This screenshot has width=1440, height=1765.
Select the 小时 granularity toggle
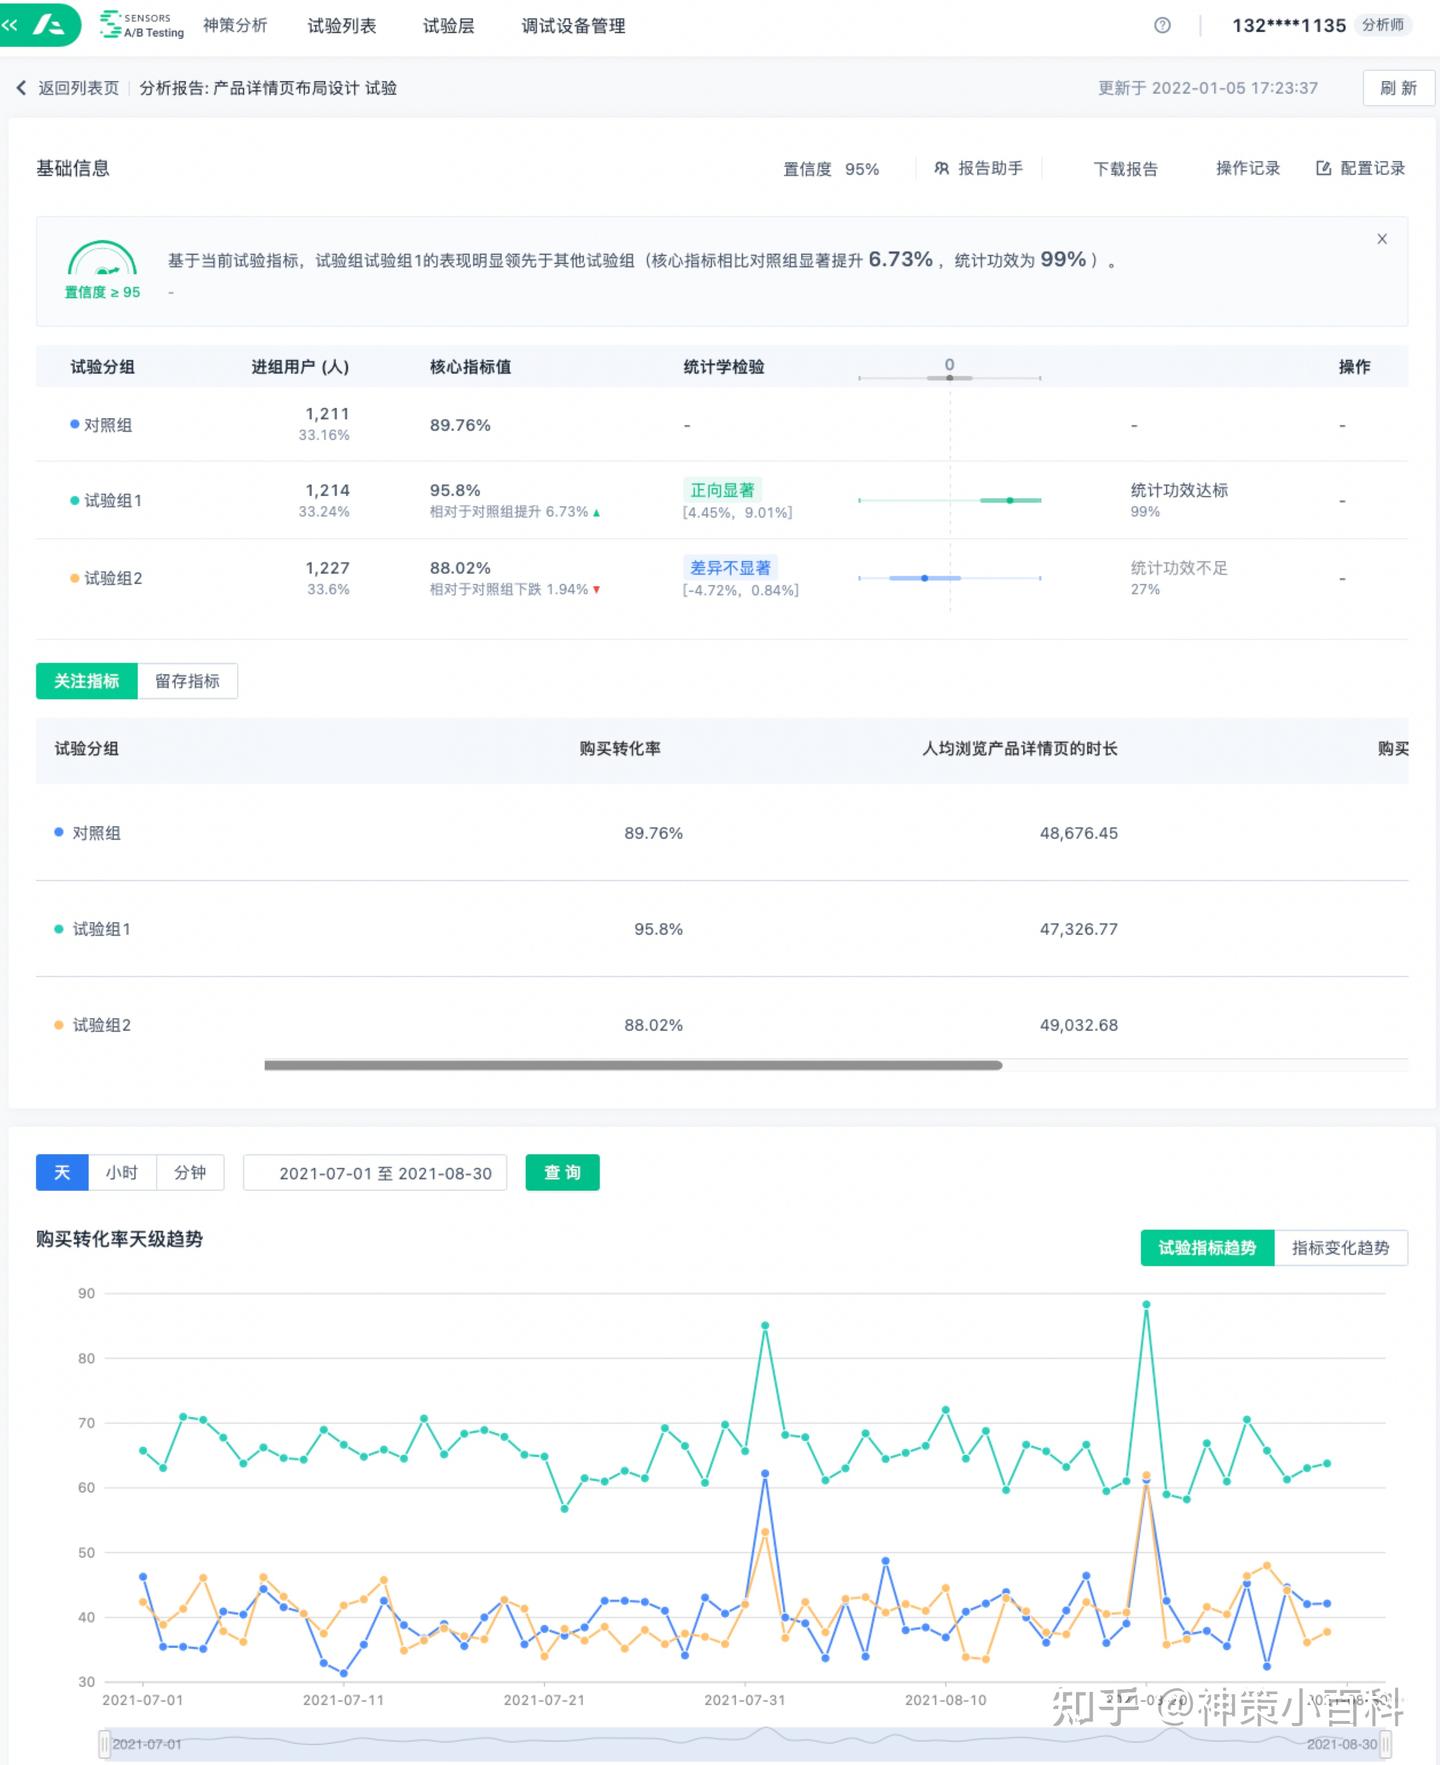122,1172
